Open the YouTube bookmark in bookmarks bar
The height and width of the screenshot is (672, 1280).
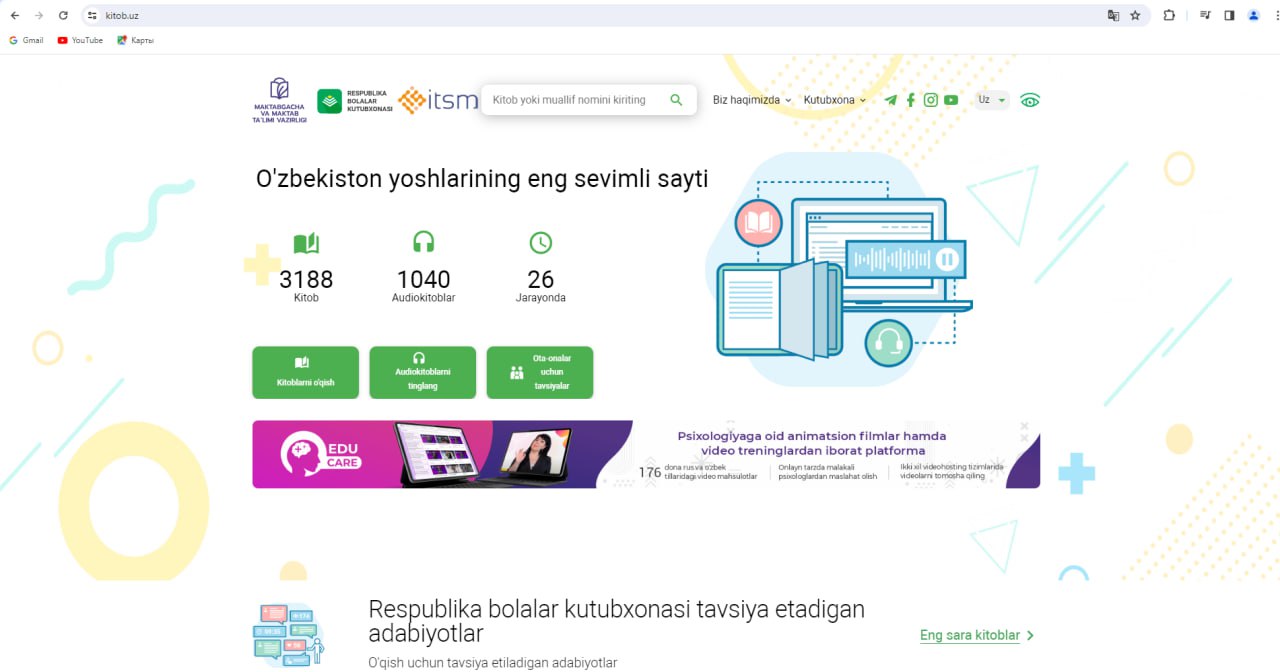click(80, 40)
